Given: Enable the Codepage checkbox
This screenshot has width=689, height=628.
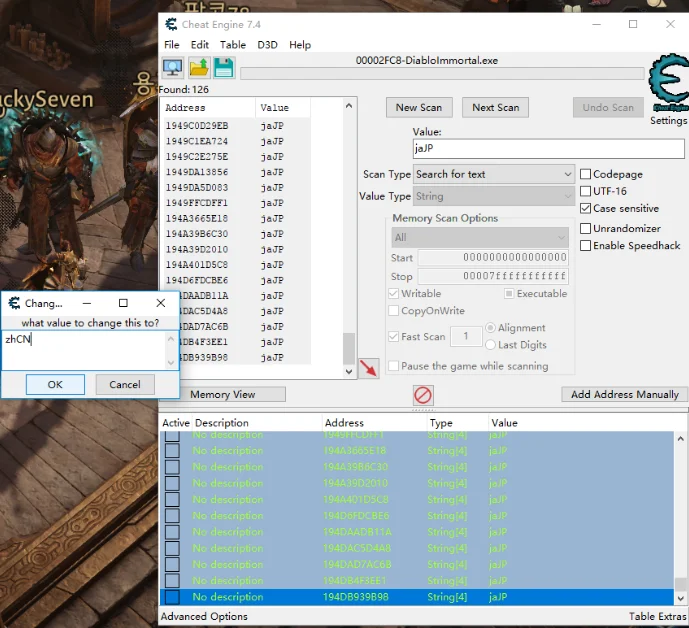Looking at the screenshot, I should 586,174.
